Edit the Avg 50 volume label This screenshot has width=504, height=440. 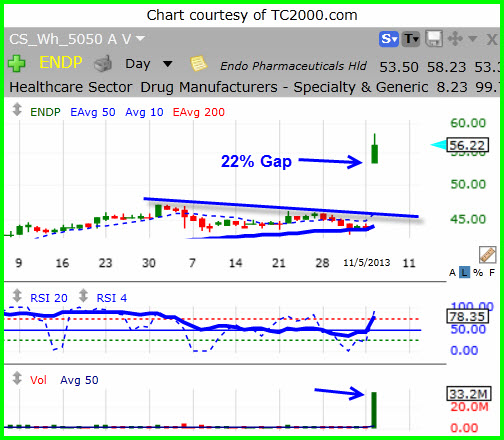(79, 380)
